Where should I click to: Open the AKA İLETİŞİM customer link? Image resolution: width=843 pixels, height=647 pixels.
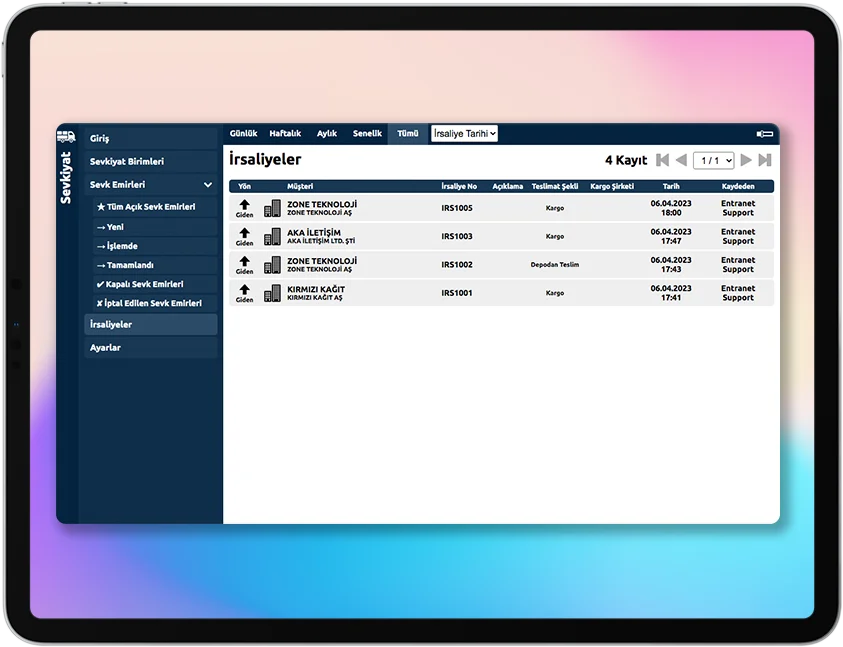tap(314, 232)
